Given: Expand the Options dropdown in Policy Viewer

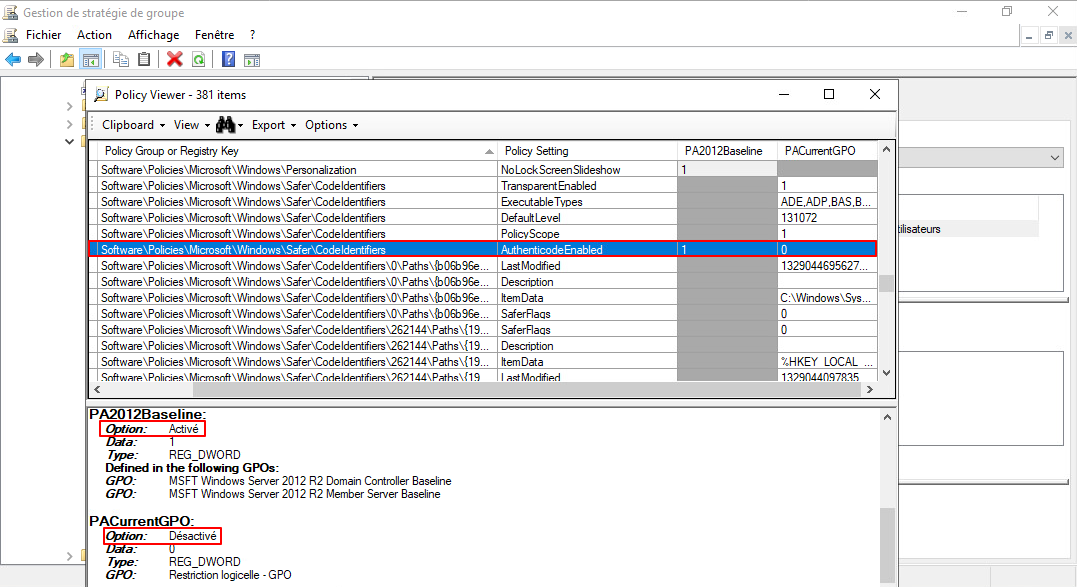Looking at the screenshot, I should (331, 125).
